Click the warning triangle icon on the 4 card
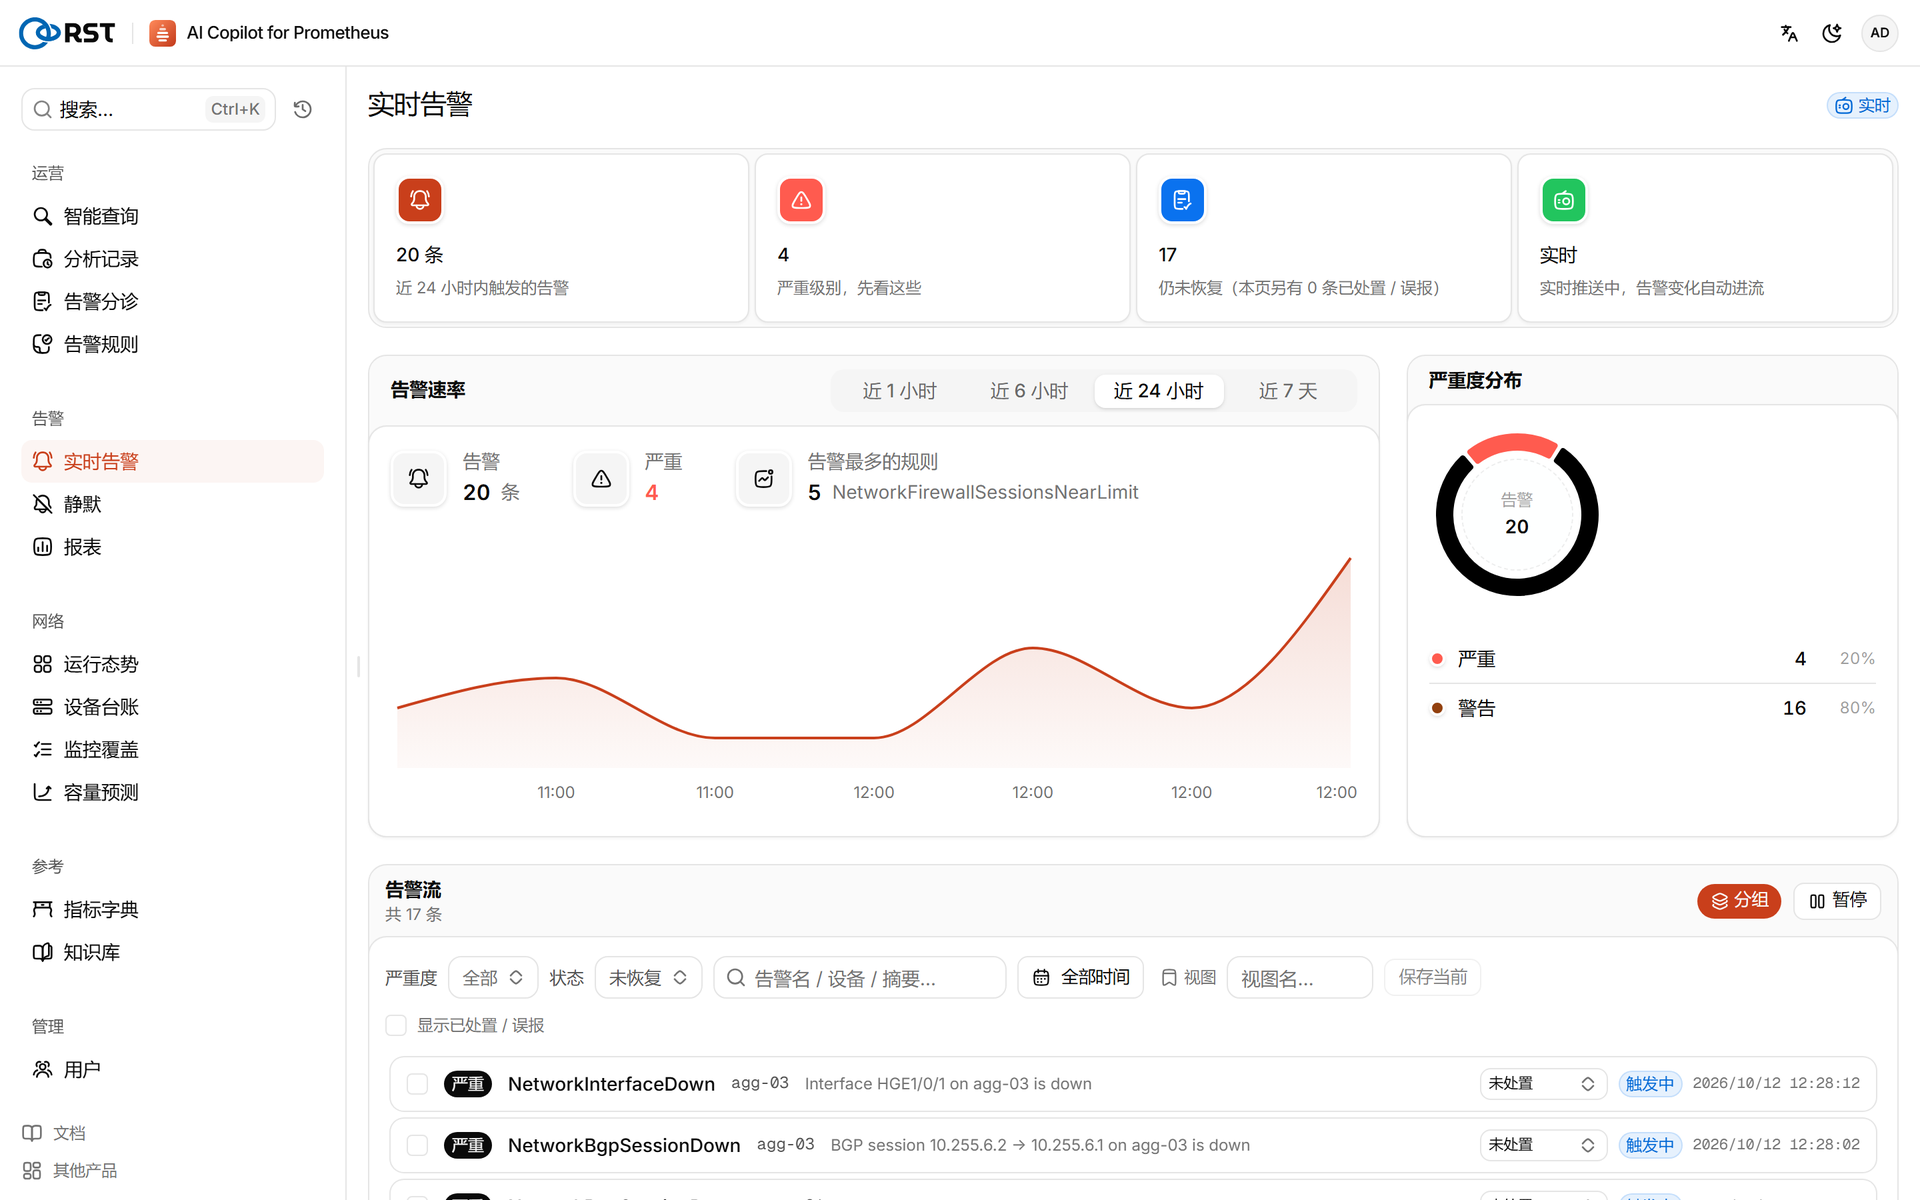Viewport: 1920px width, 1200px height. tap(801, 200)
